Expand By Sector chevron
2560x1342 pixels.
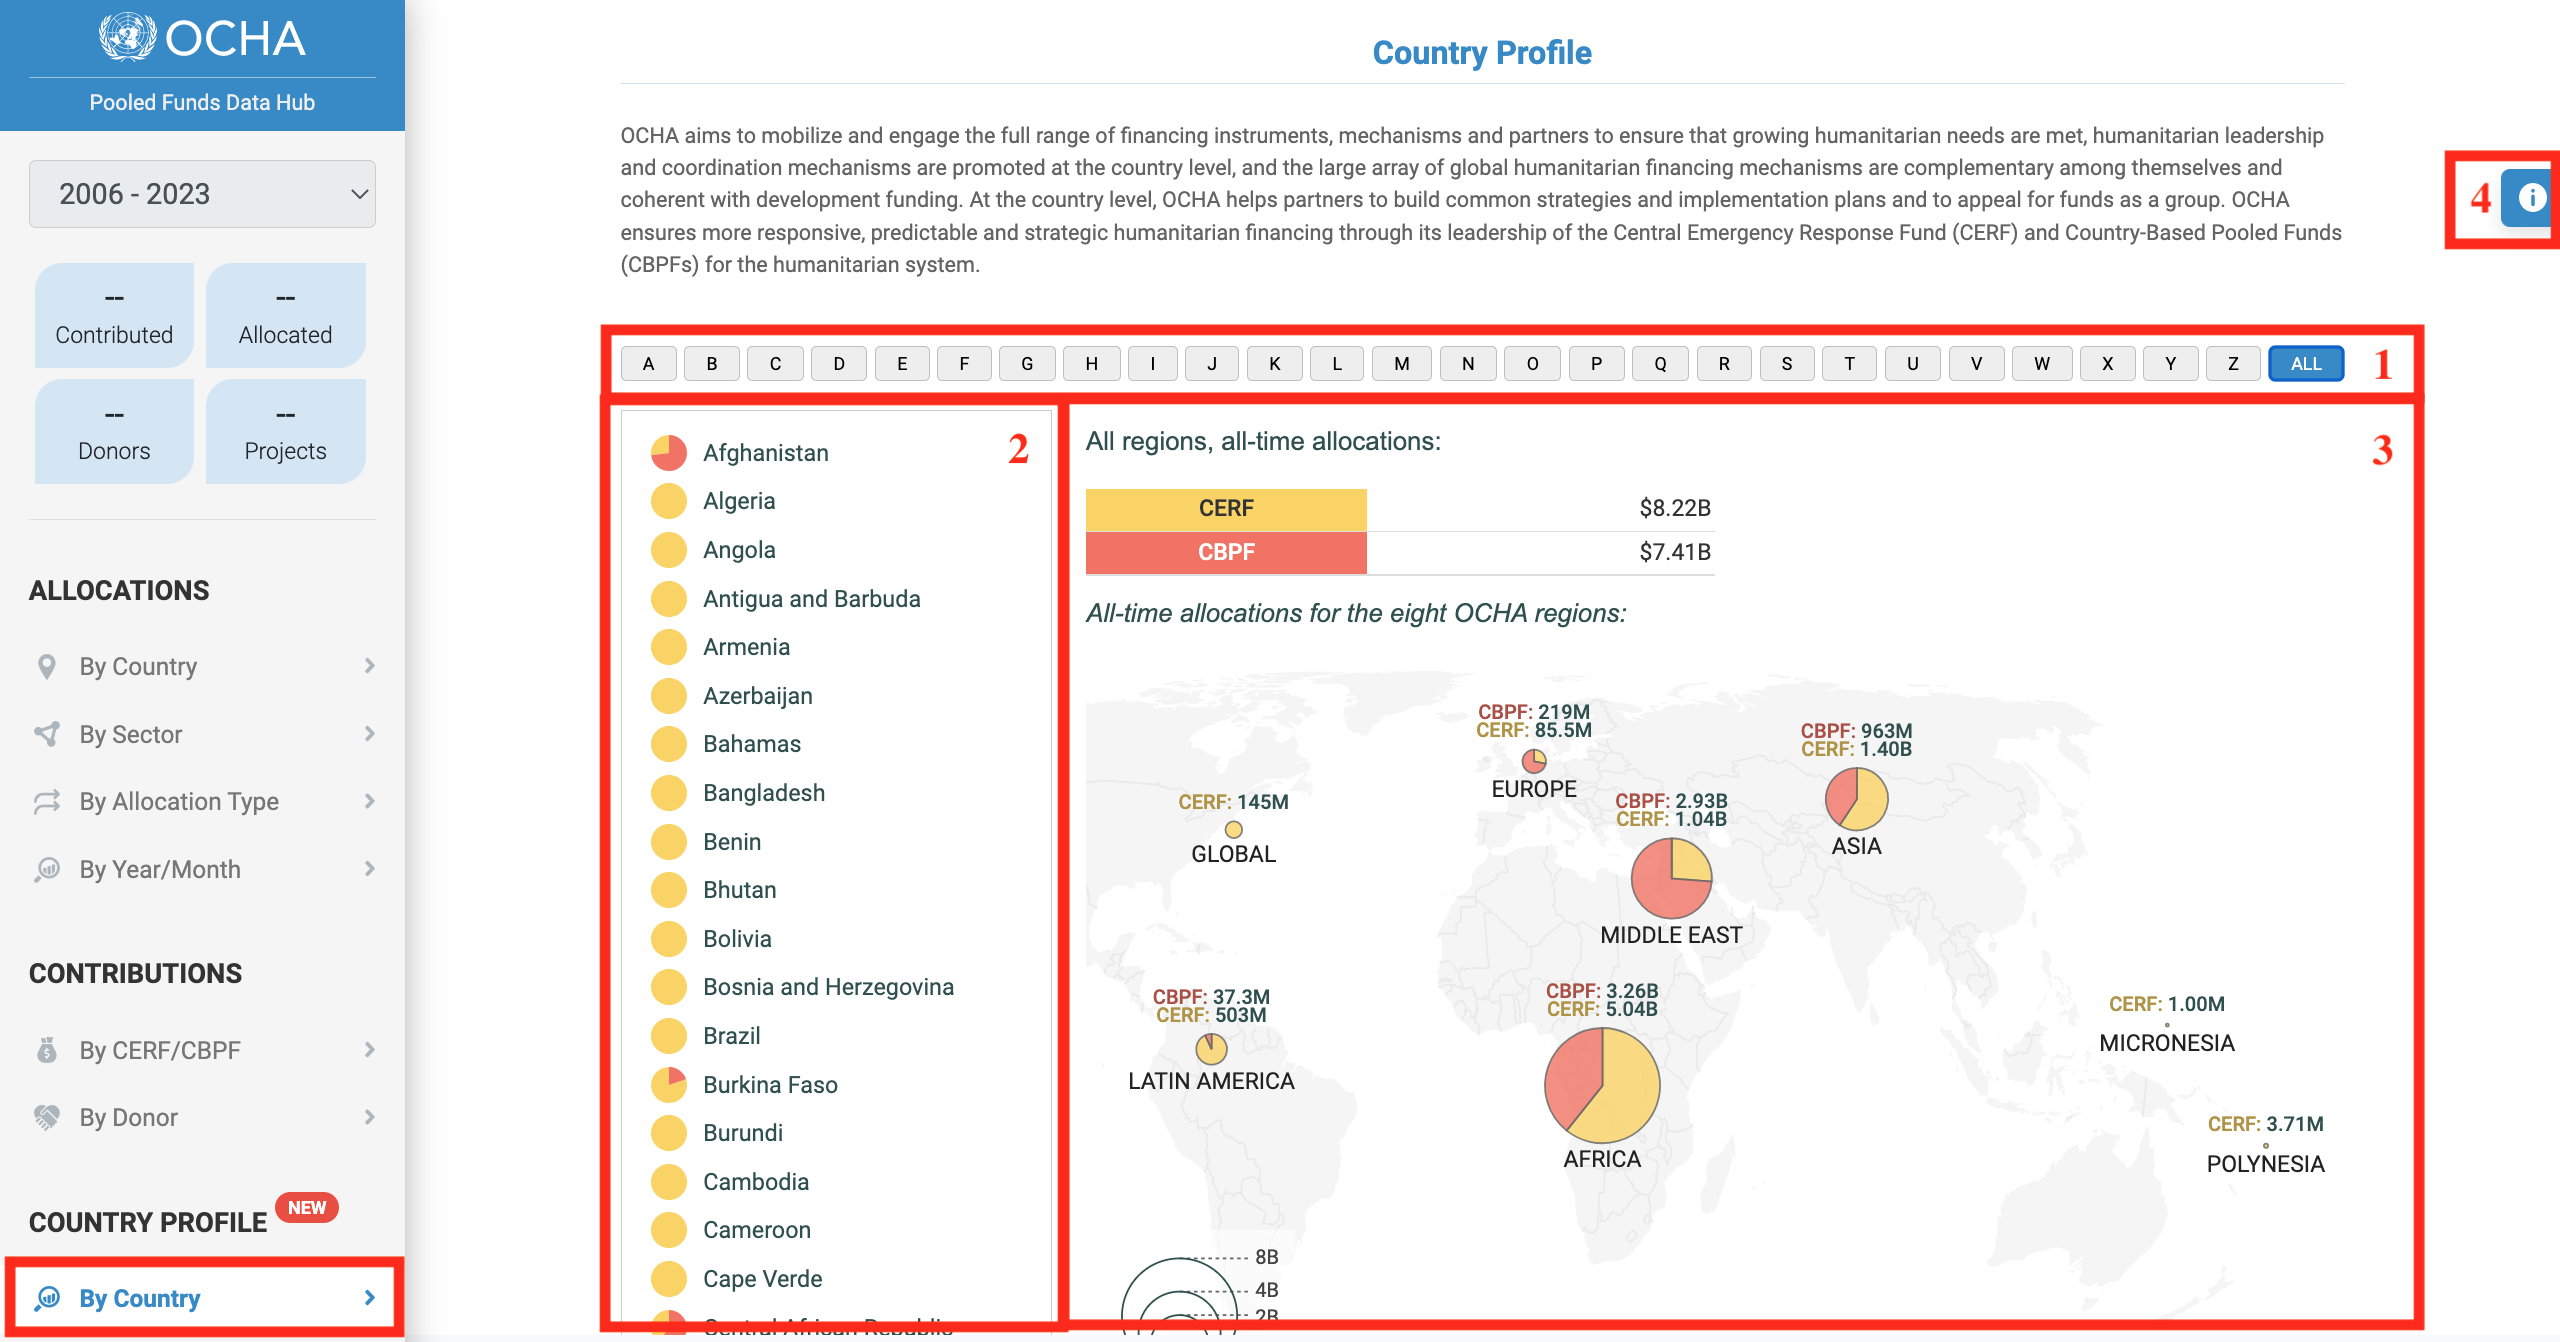pos(369,734)
